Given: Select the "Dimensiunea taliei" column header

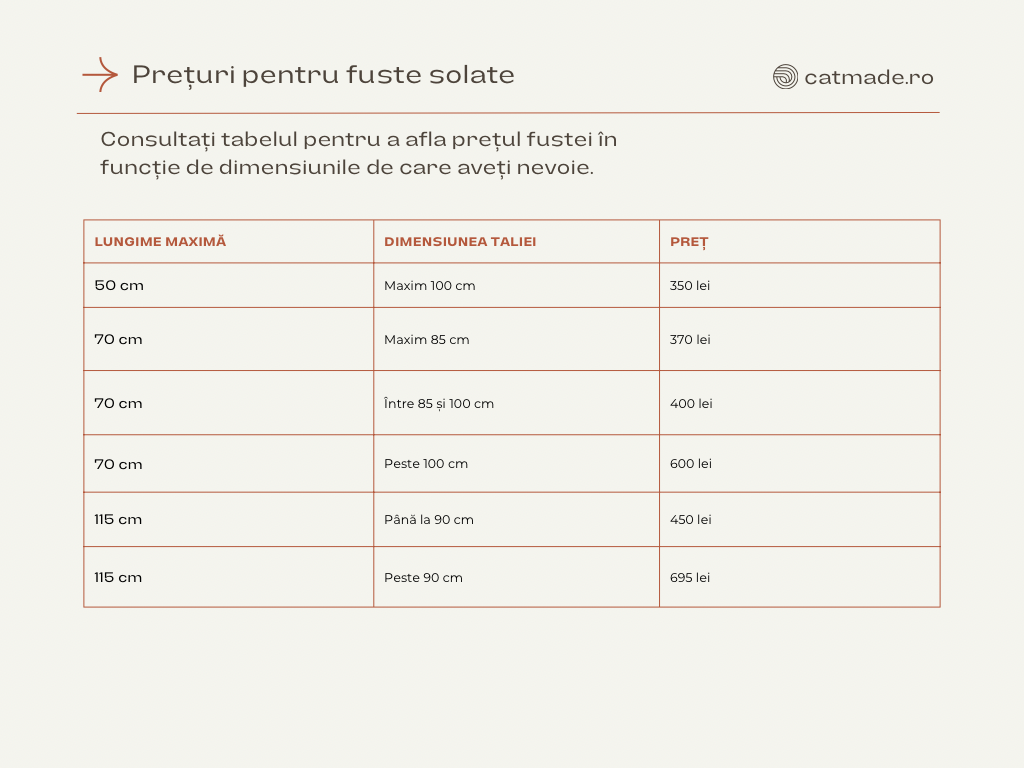Looking at the screenshot, I should tap(460, 242).
